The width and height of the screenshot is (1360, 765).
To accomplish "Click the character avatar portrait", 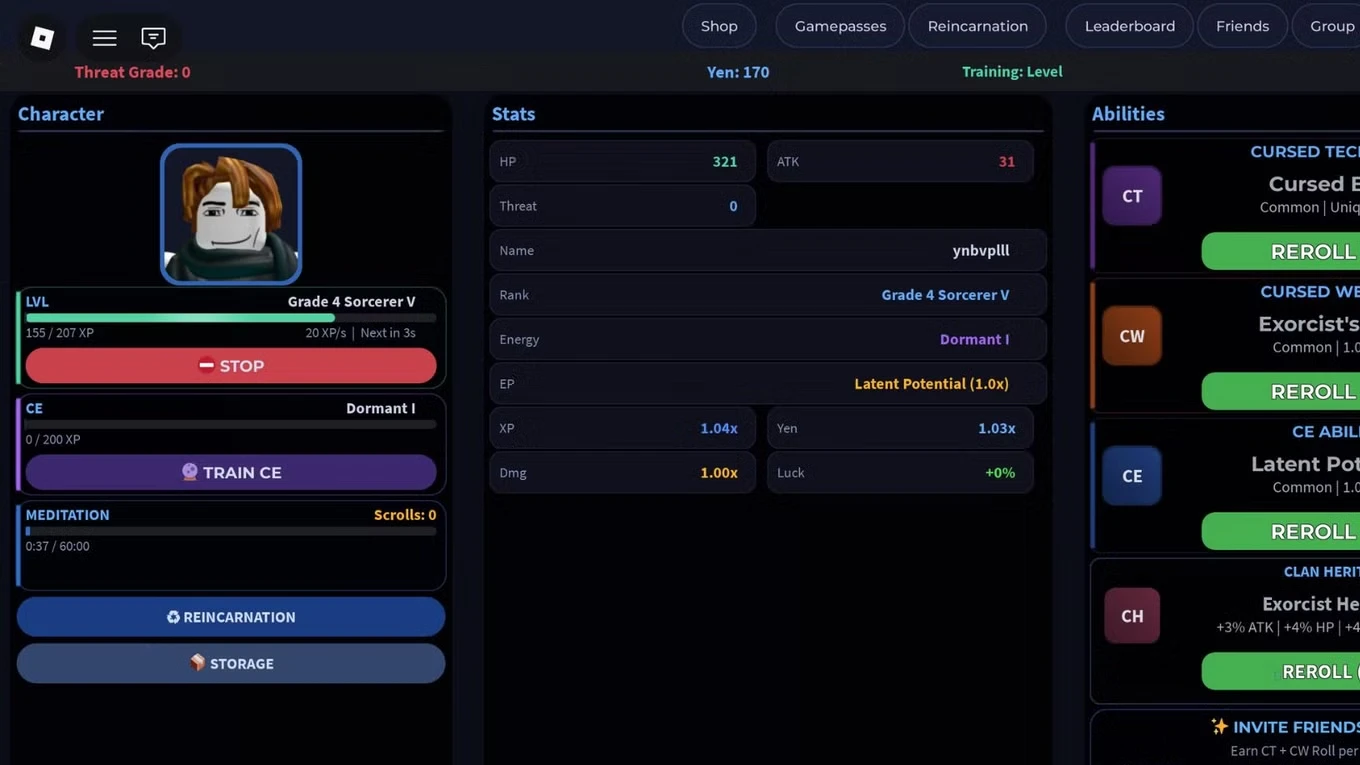I will [231, 214].
